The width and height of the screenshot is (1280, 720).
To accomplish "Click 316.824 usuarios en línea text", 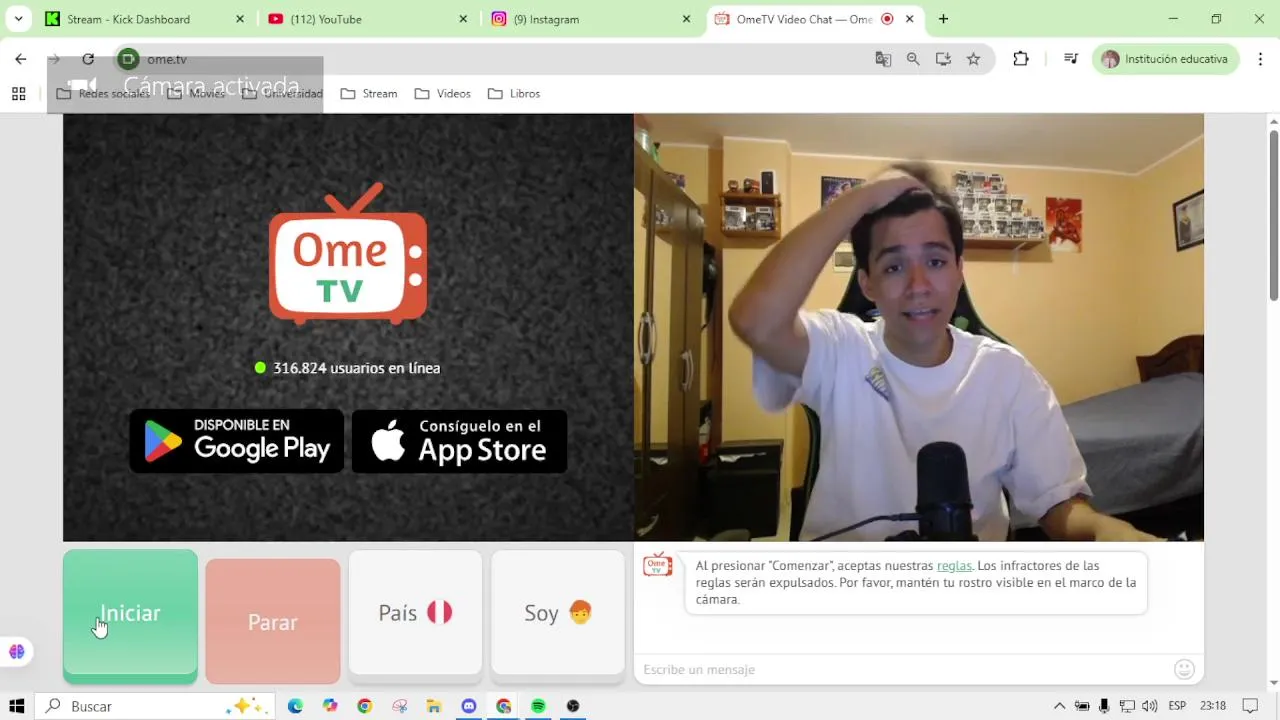I will [x=357, y=368].
